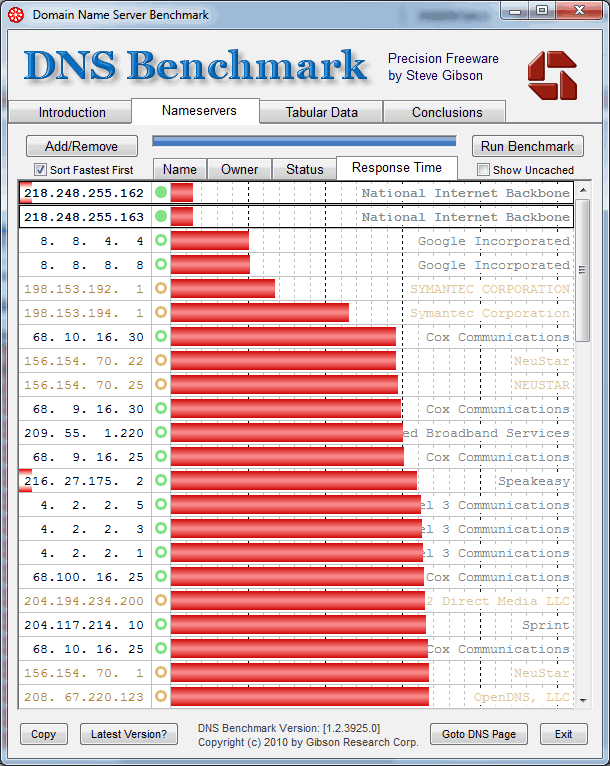
Task: Enable Show Uncached checkbox
Action: [x=483, y=170]
